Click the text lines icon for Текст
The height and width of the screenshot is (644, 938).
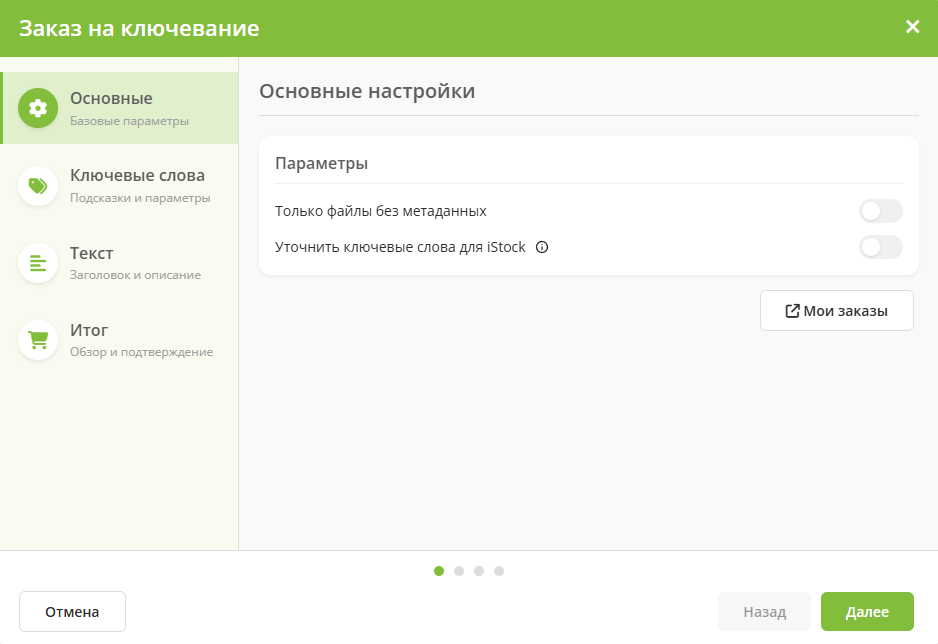pyautogui.click(x=38, y=263)
